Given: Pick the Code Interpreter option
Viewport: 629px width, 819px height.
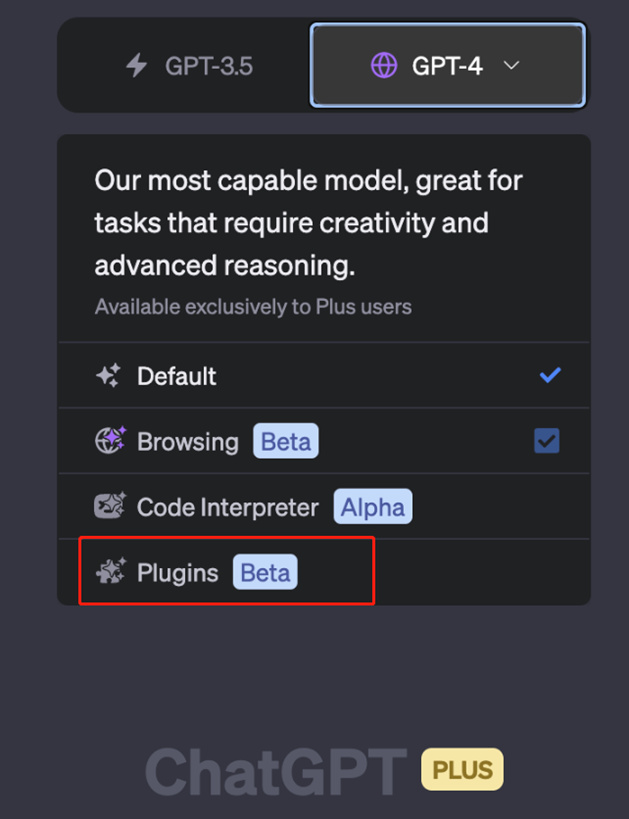Looking at the screenshot, I should coord(324,506).
